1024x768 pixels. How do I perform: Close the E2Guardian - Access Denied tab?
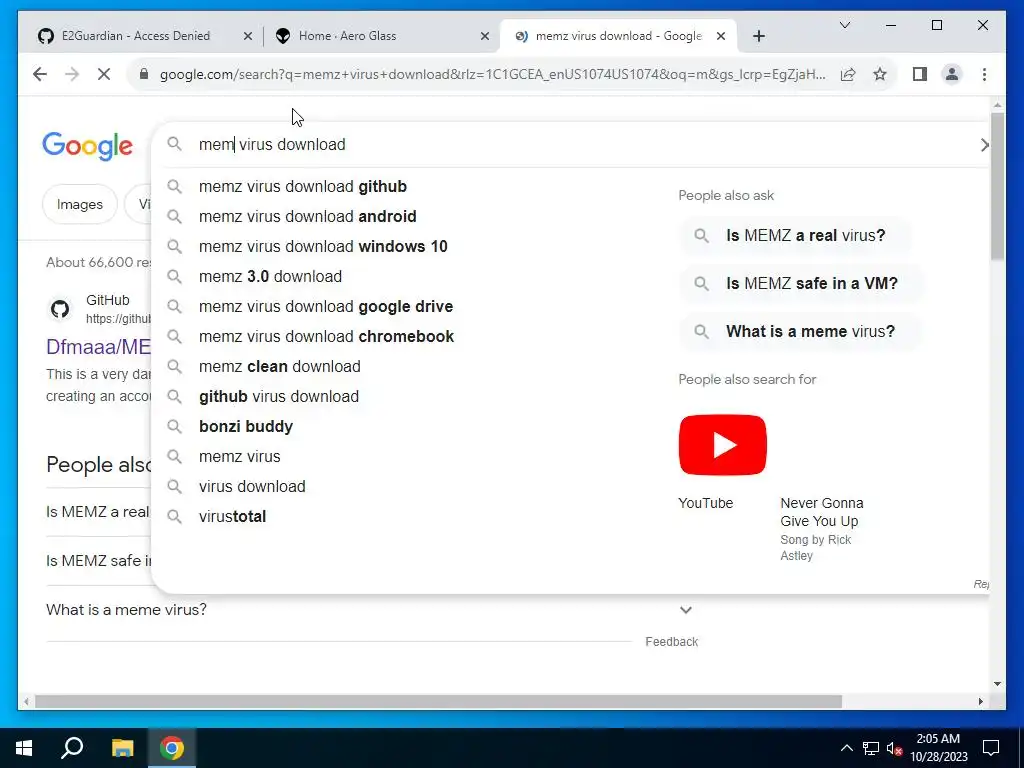(248, 36)
